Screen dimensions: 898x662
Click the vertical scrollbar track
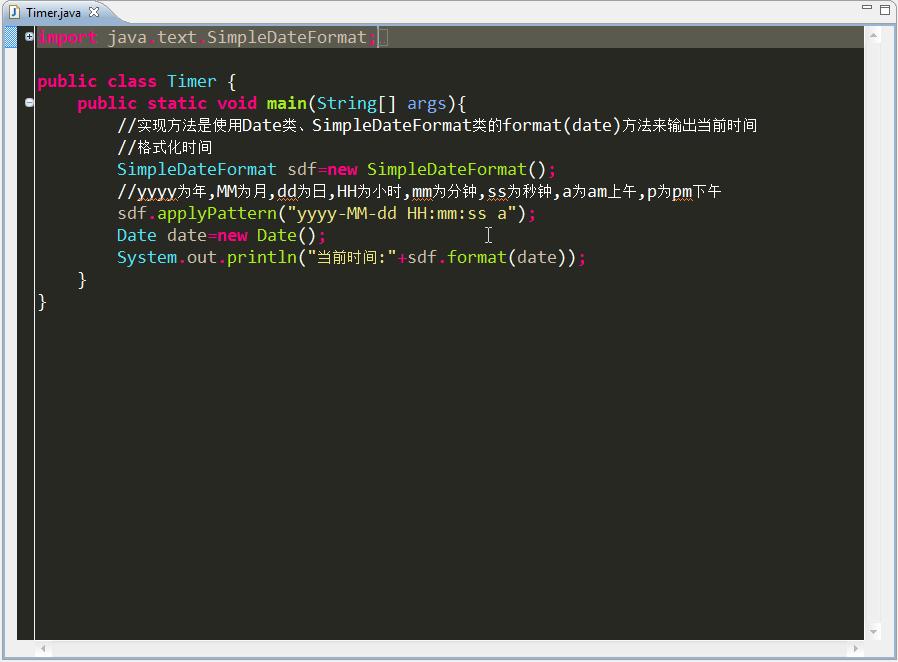click(875, 330)
